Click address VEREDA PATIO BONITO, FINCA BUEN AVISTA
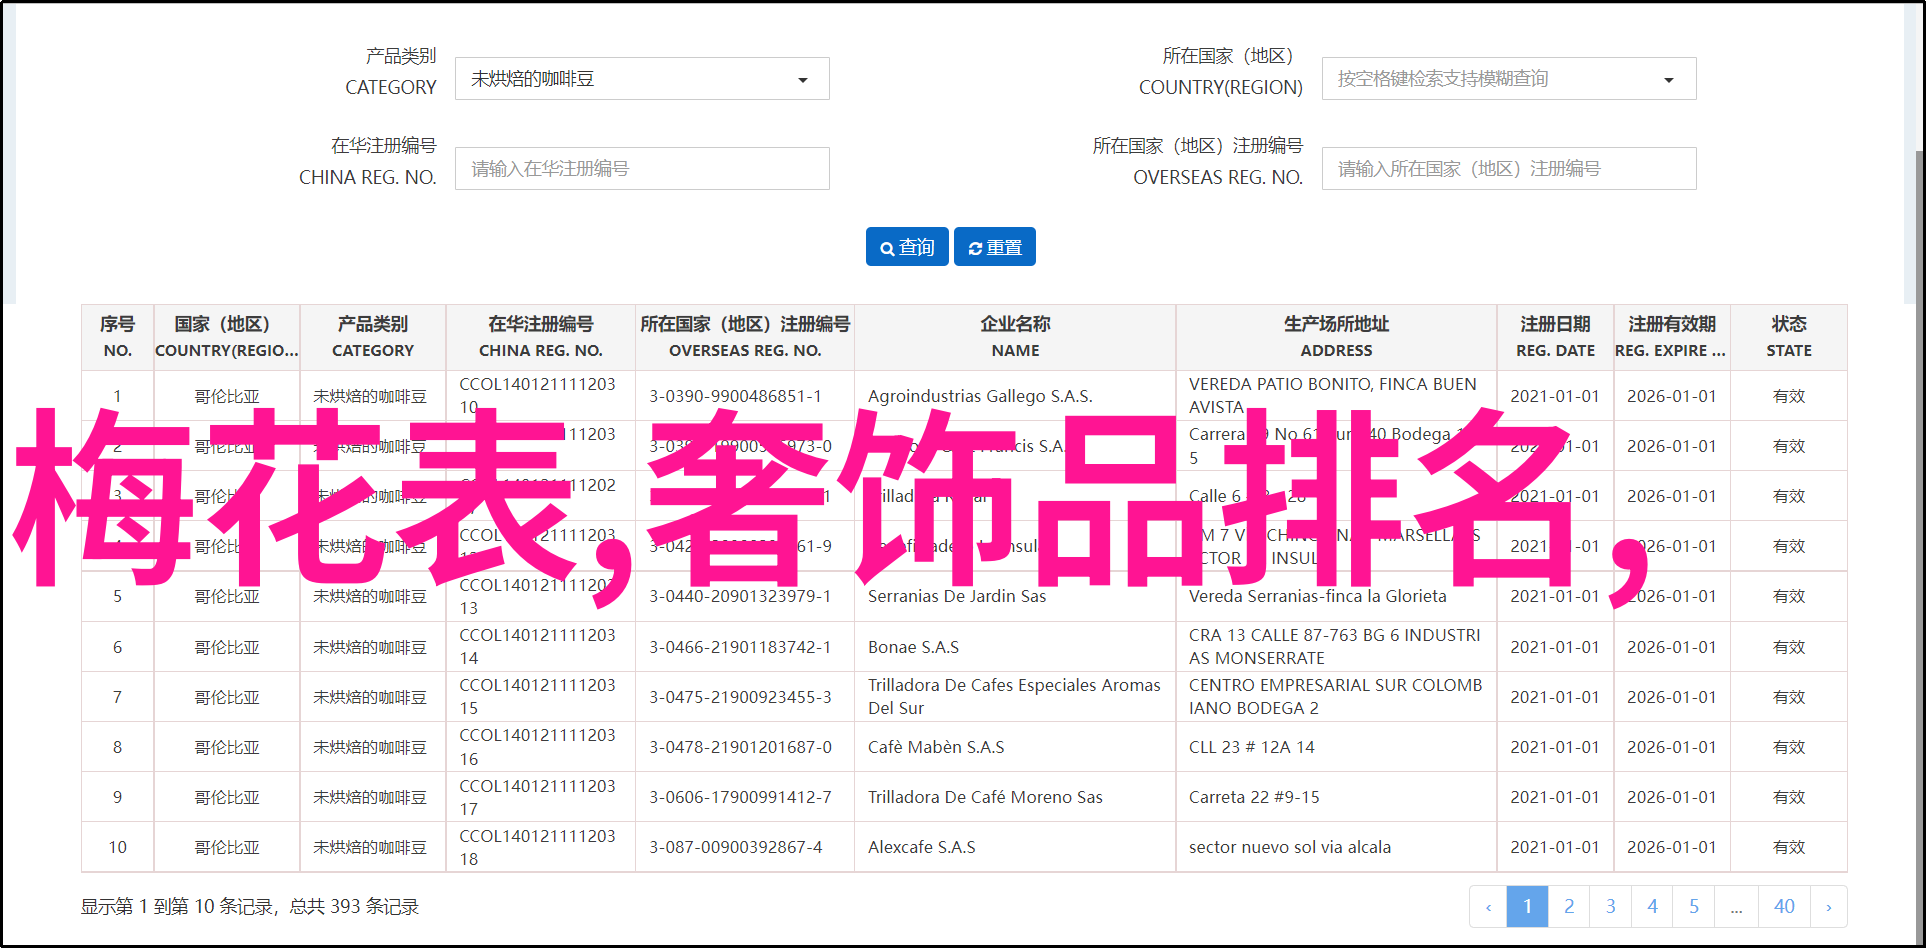Viewport: 1927px width, 950px height. point(1332,396)
